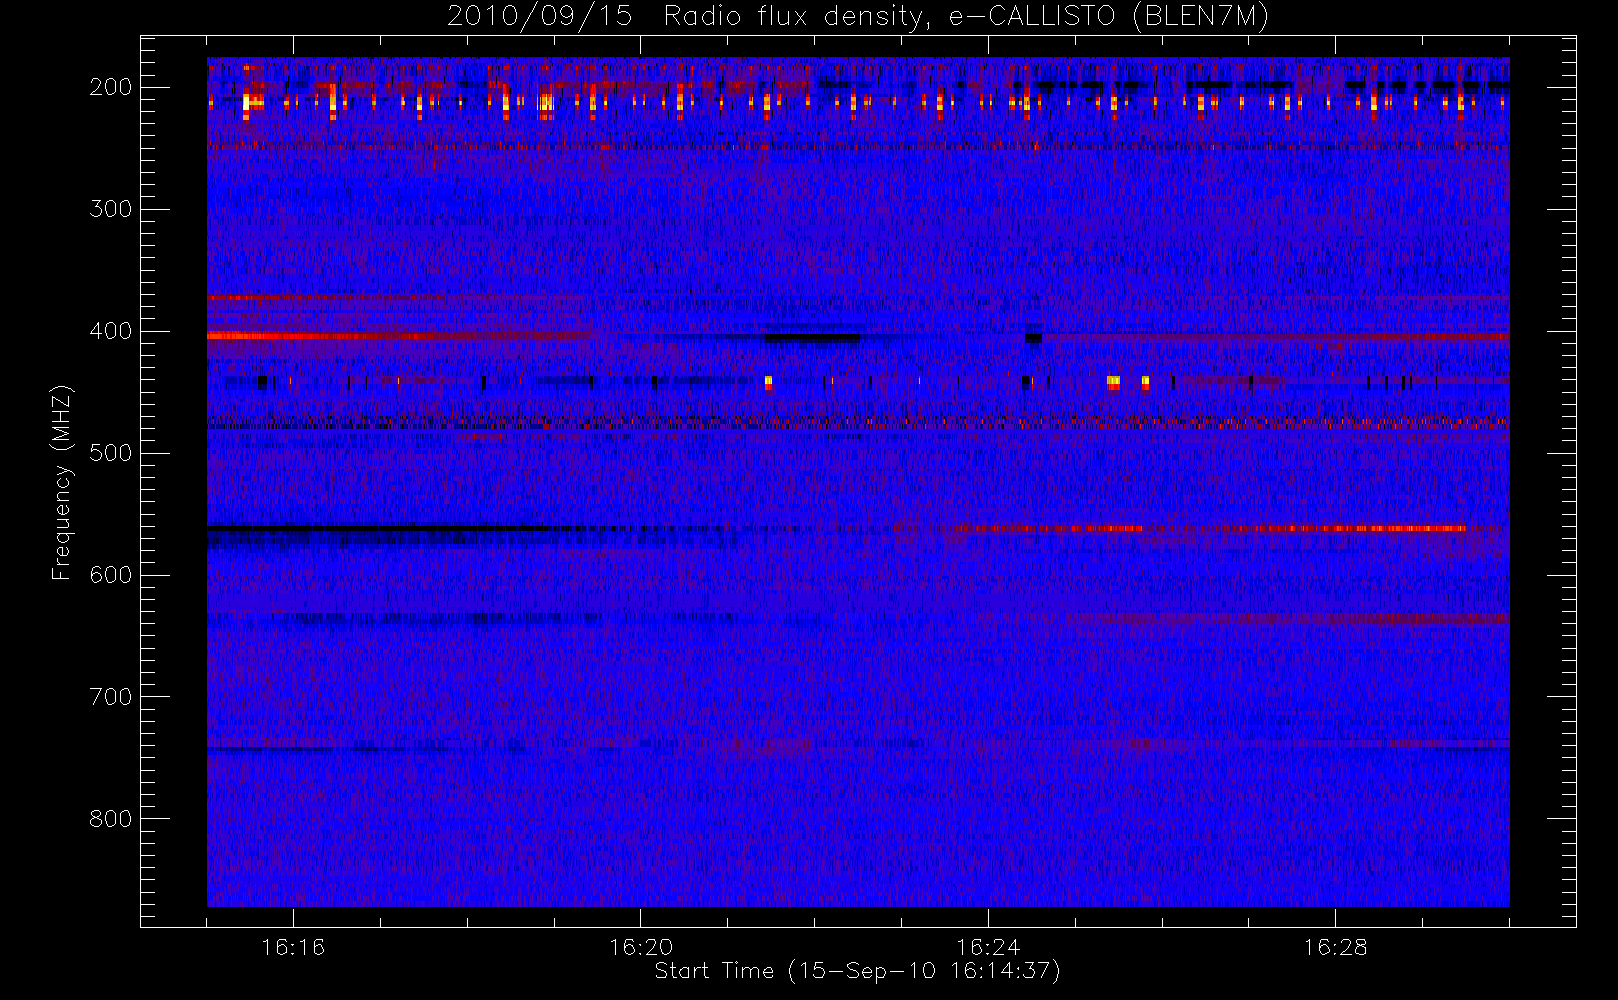This screenshot has height=1000, width=1618.
Task: Click the 16:28 time tick label
Action: (1335, 947)
